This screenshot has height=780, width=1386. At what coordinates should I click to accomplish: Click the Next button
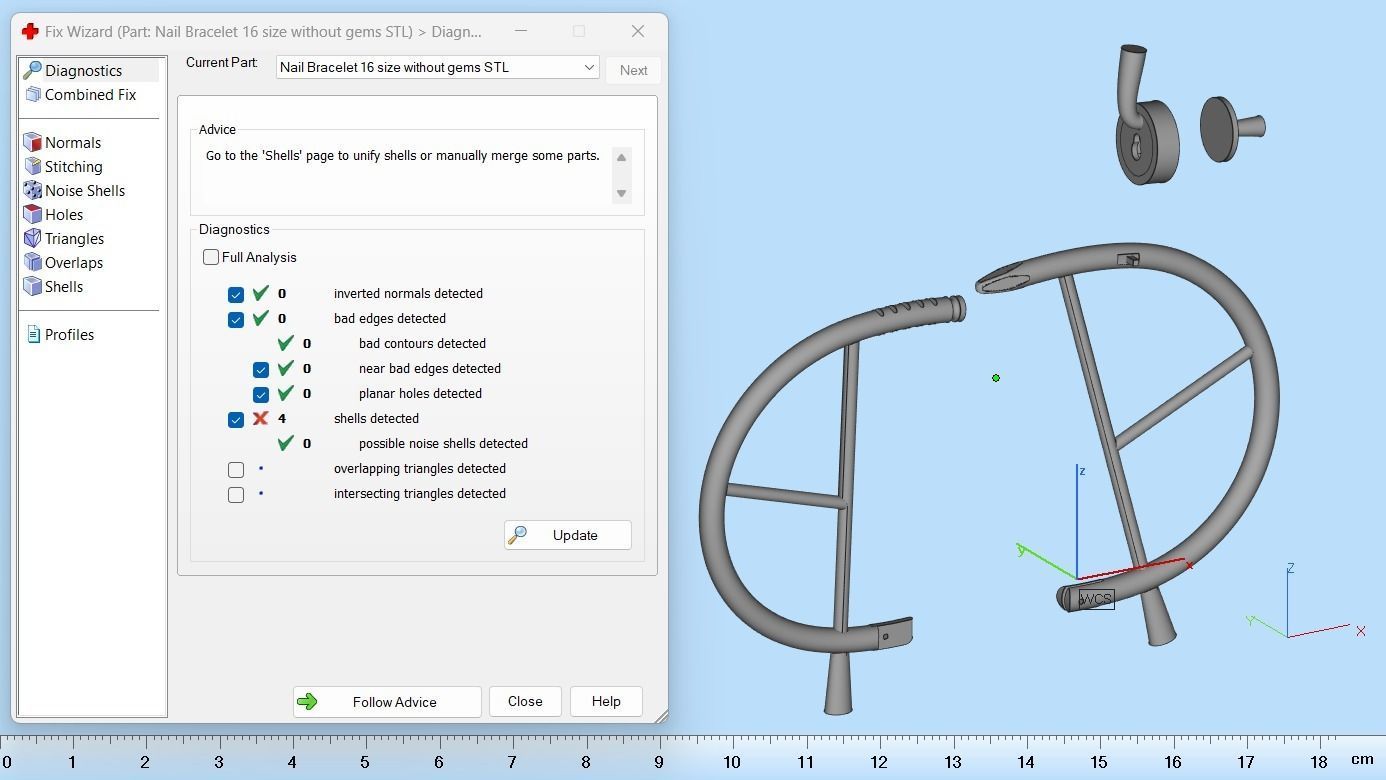click(633, 70)
